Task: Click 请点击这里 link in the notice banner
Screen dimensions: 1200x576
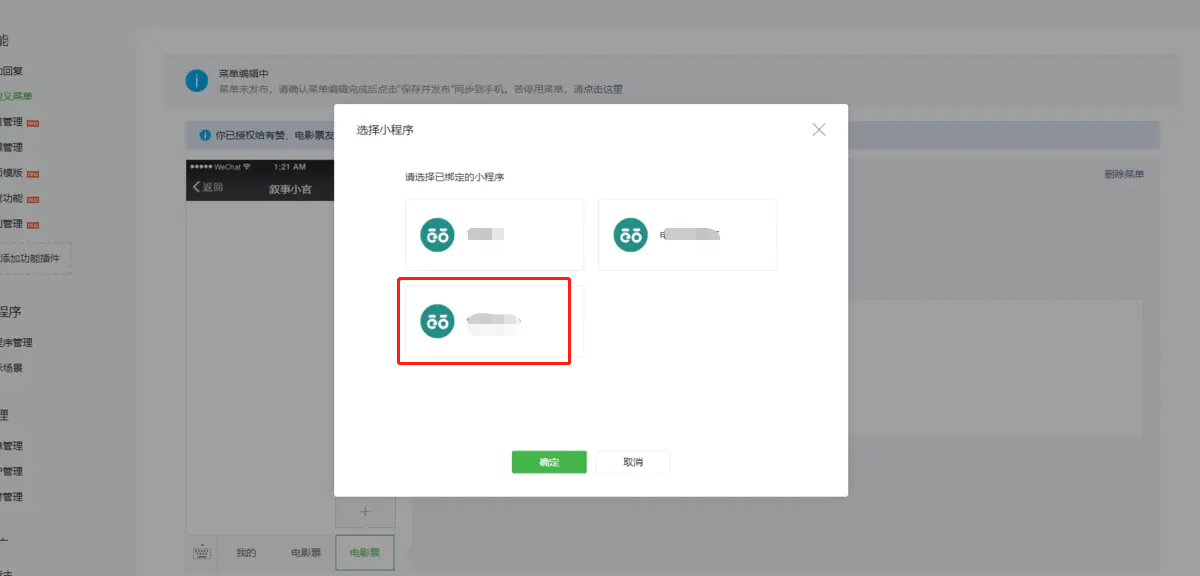Action: pos(598,89)
